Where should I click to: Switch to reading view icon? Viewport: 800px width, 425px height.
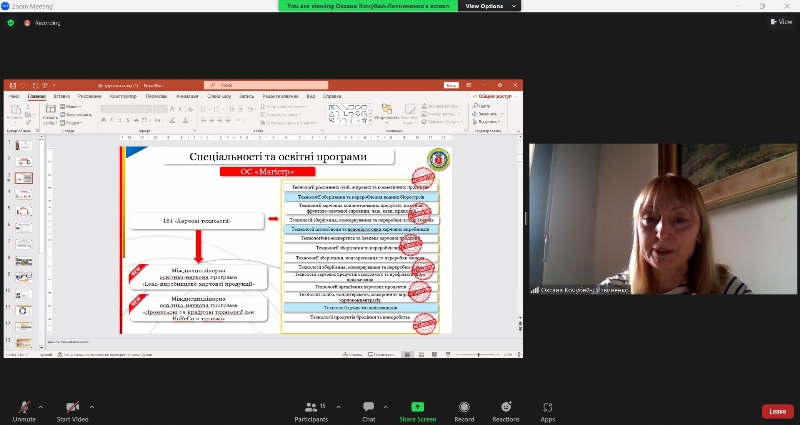[434, 354]
